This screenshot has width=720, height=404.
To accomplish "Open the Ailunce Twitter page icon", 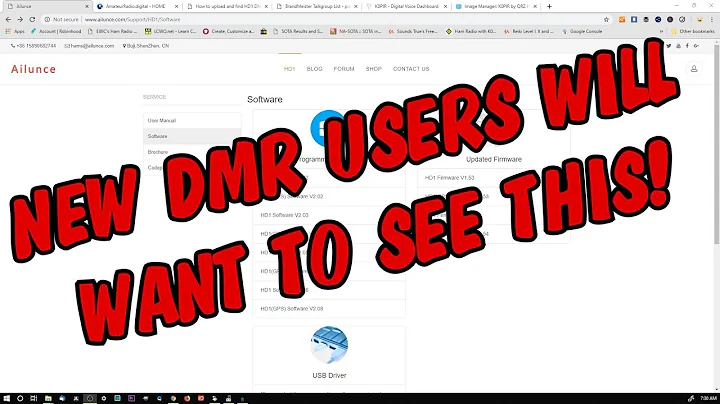I will [x=669, y=45].
